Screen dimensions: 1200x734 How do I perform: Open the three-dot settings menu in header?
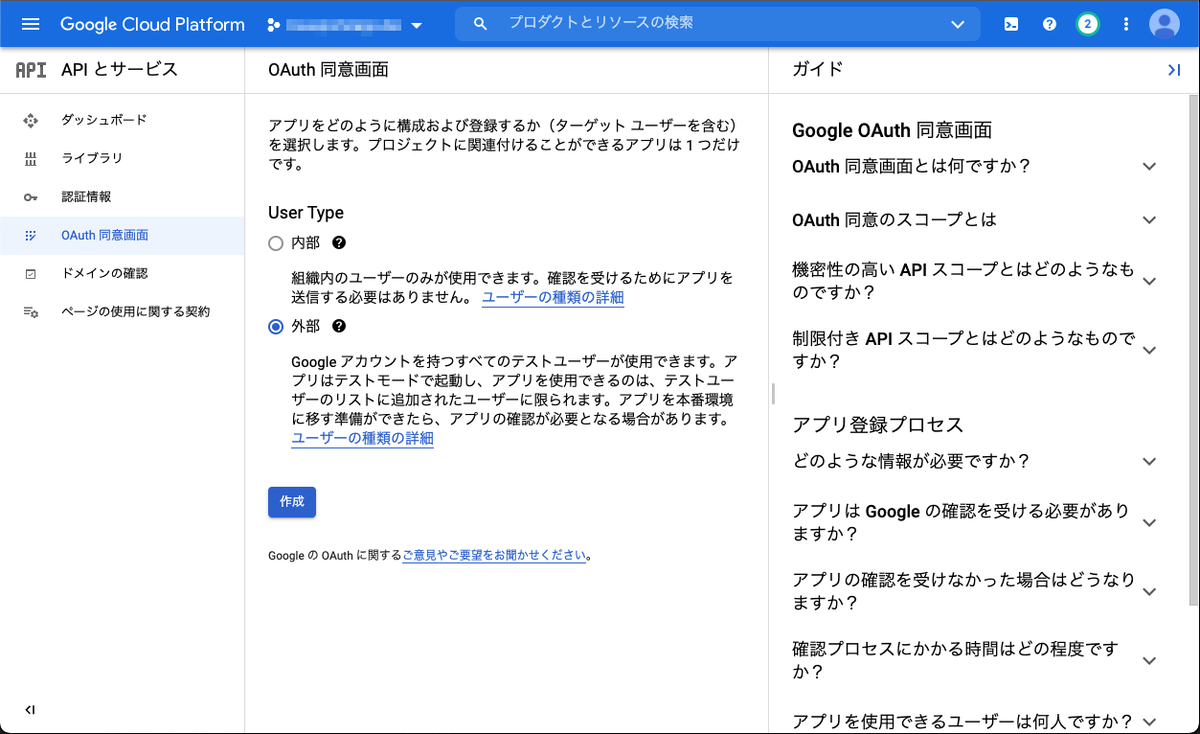point(1126,24)
